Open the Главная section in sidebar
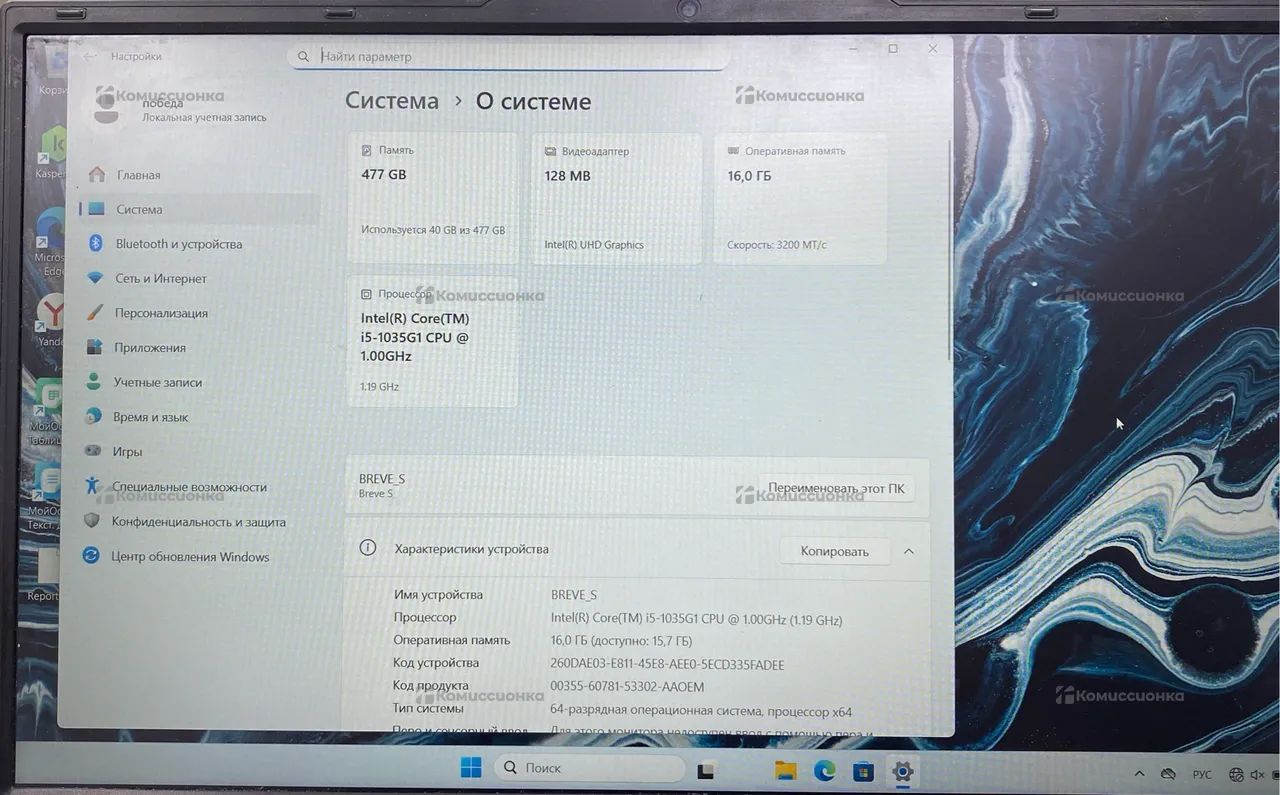 pos(138,175)
